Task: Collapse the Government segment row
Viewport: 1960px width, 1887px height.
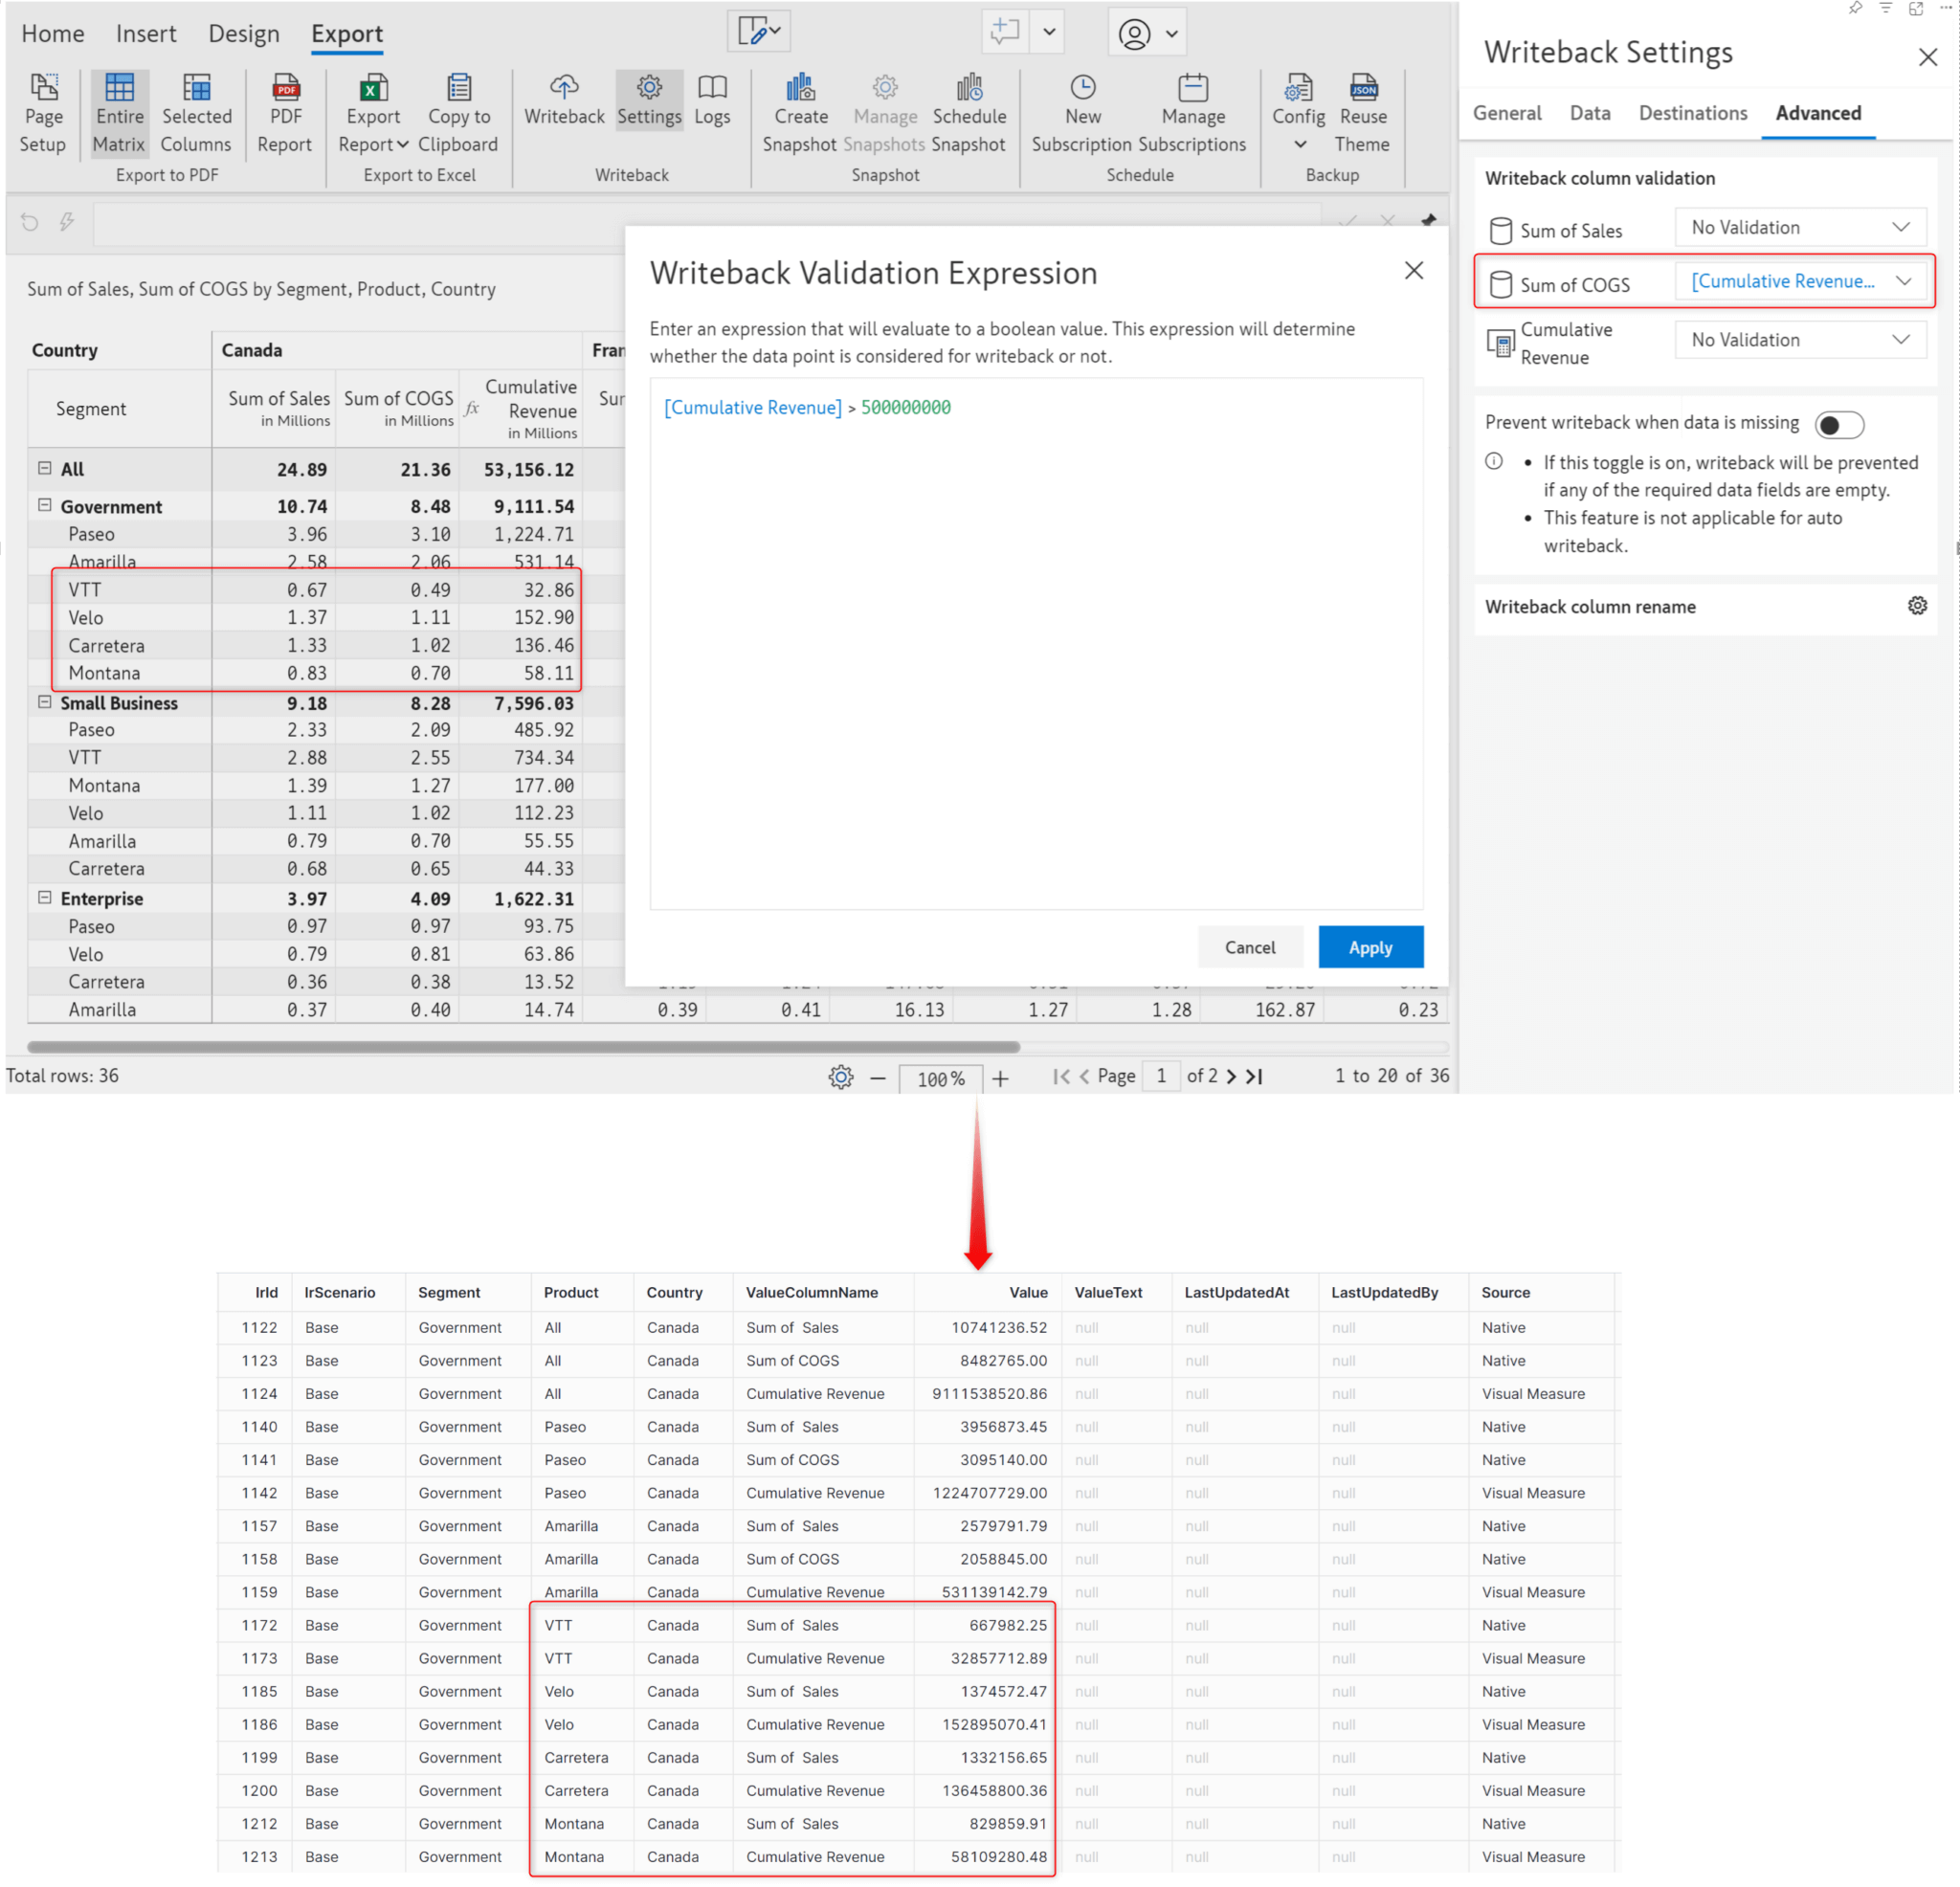Action: [45, 506]
